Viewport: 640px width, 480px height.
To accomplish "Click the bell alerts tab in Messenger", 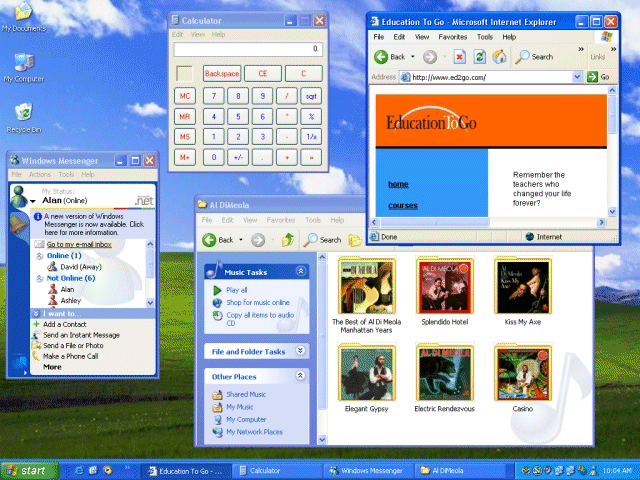I will coord(18,223).
